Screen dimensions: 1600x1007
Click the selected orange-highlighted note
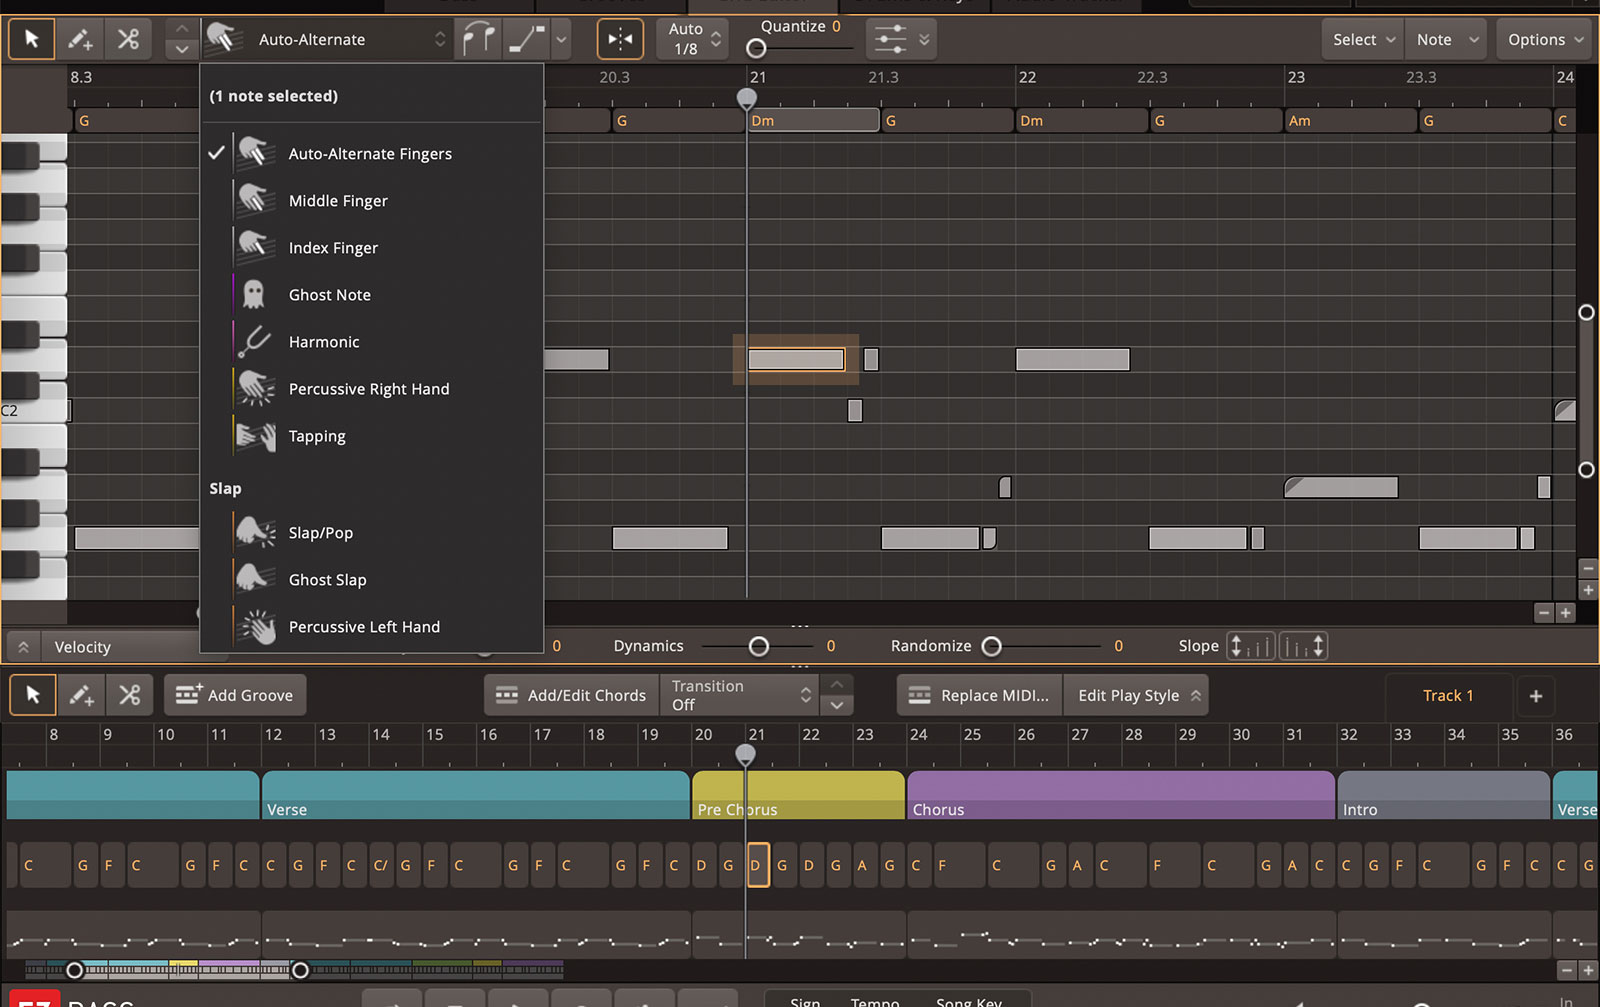796,359
